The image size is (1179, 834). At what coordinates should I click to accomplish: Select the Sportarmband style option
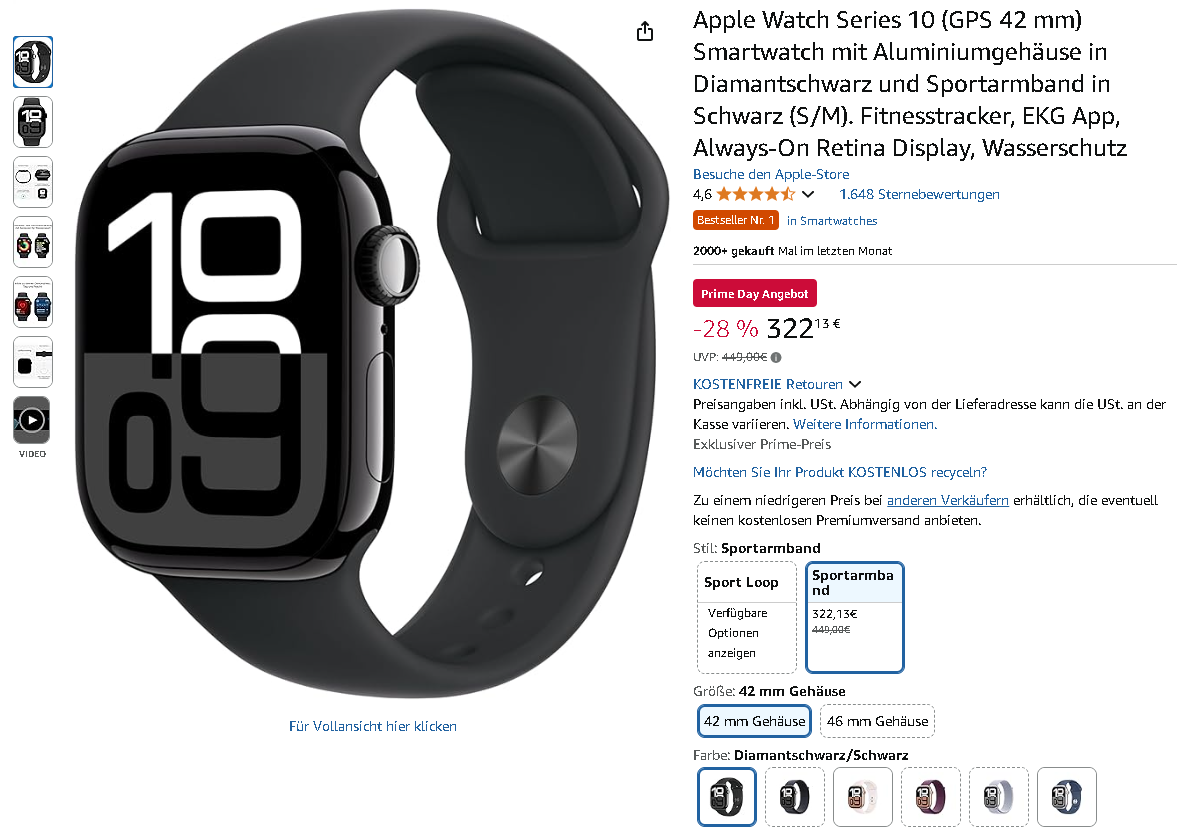[x=854, y=617]
